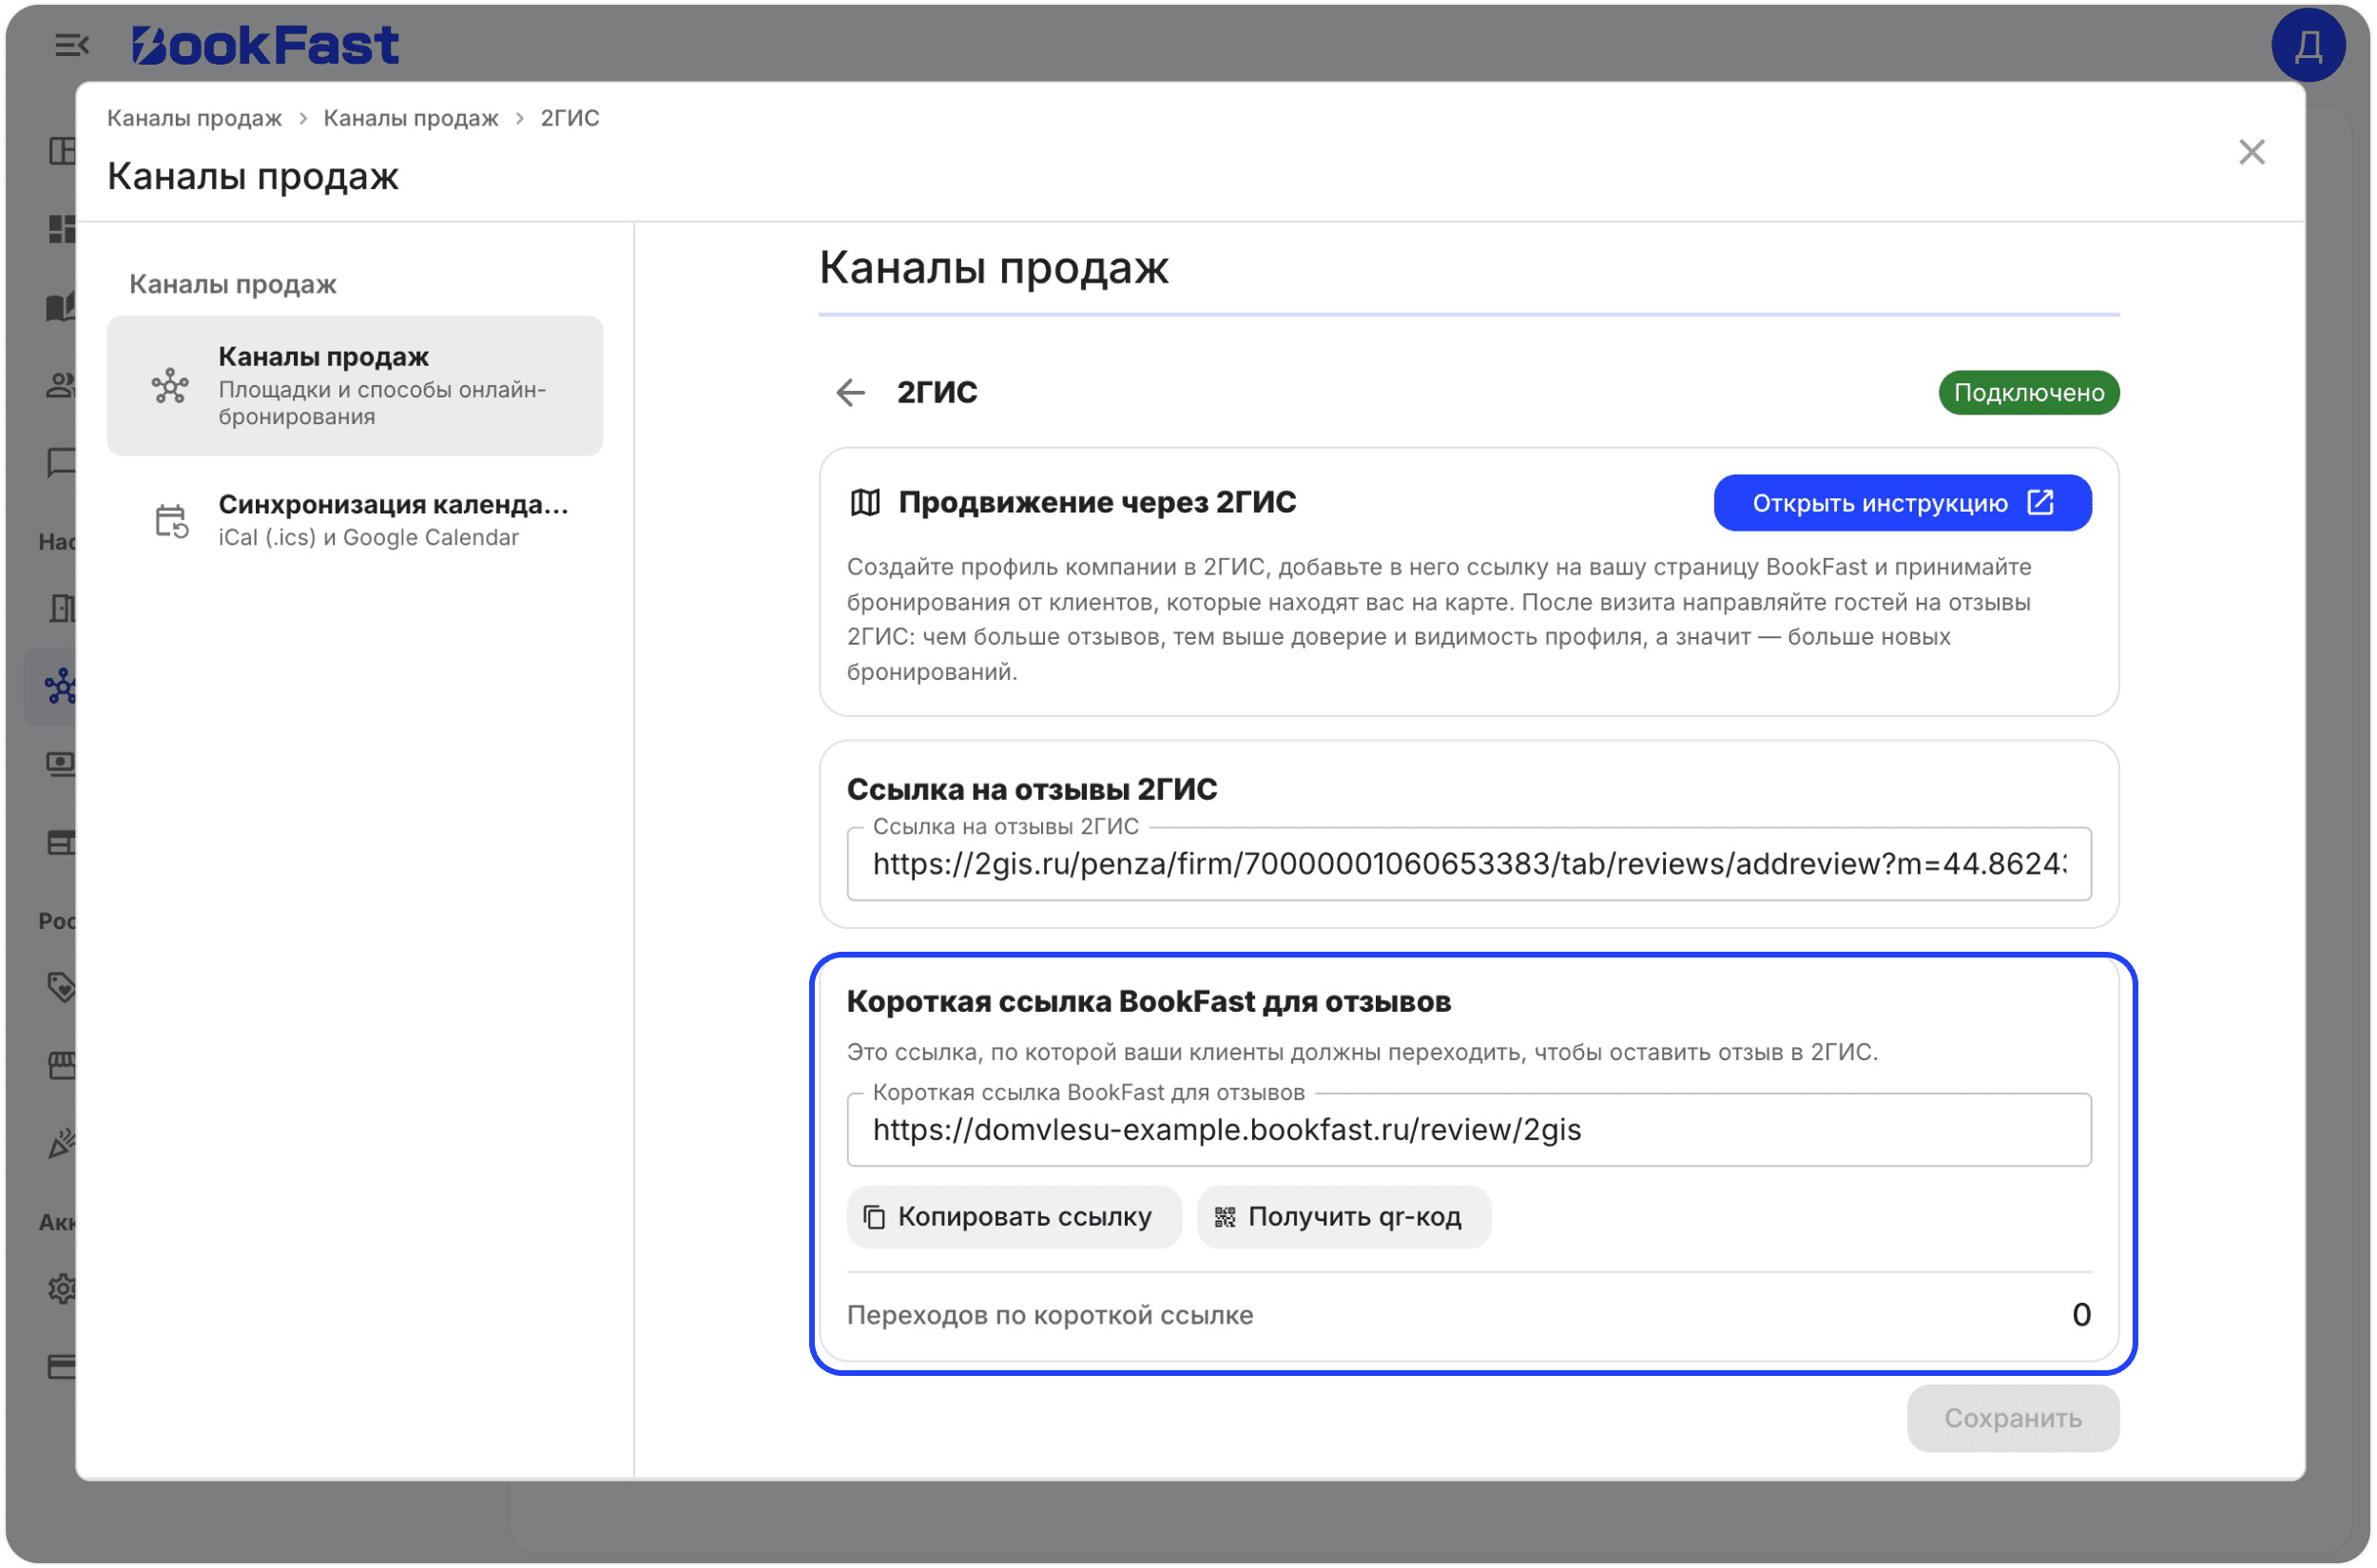Open the monitor icon in background sidebar
The image size is (2377, 1568).
point(62,765)
